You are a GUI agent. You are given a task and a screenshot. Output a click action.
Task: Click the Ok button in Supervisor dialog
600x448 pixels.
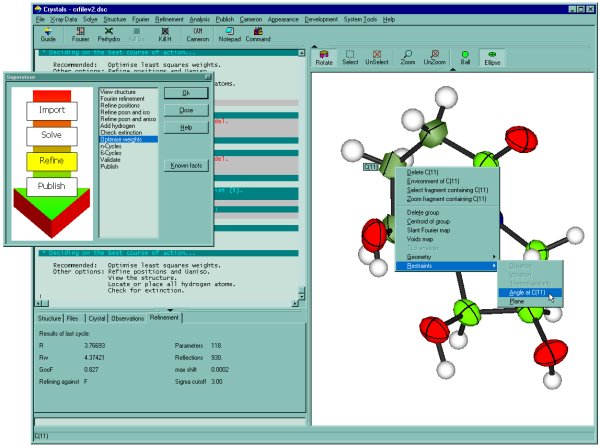[186, 92]
